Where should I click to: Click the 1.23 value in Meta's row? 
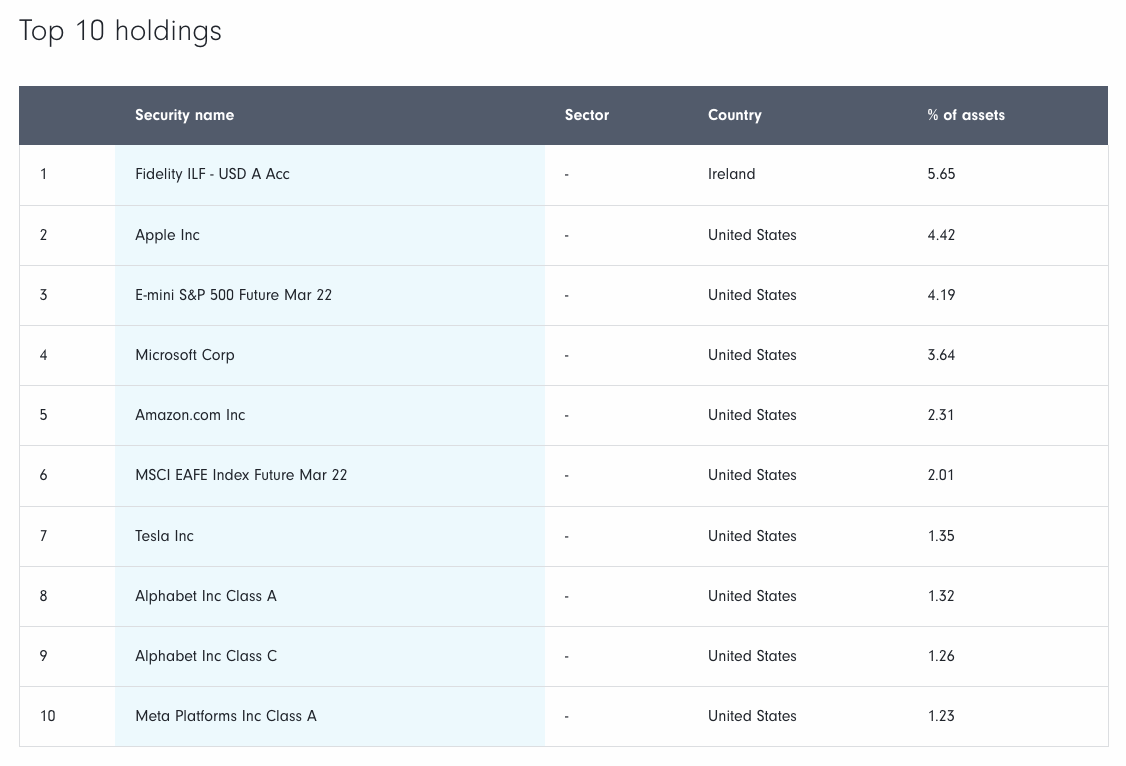click(941, 716)
